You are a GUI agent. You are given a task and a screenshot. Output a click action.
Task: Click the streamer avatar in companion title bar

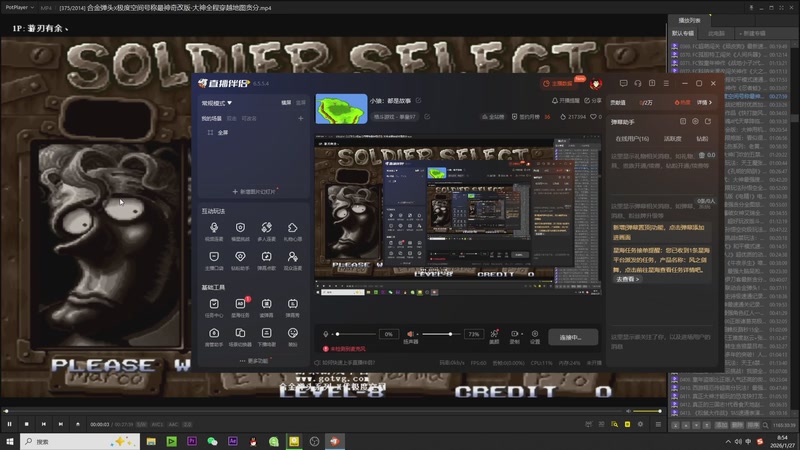pyautogui.click(x=595, y=84)
